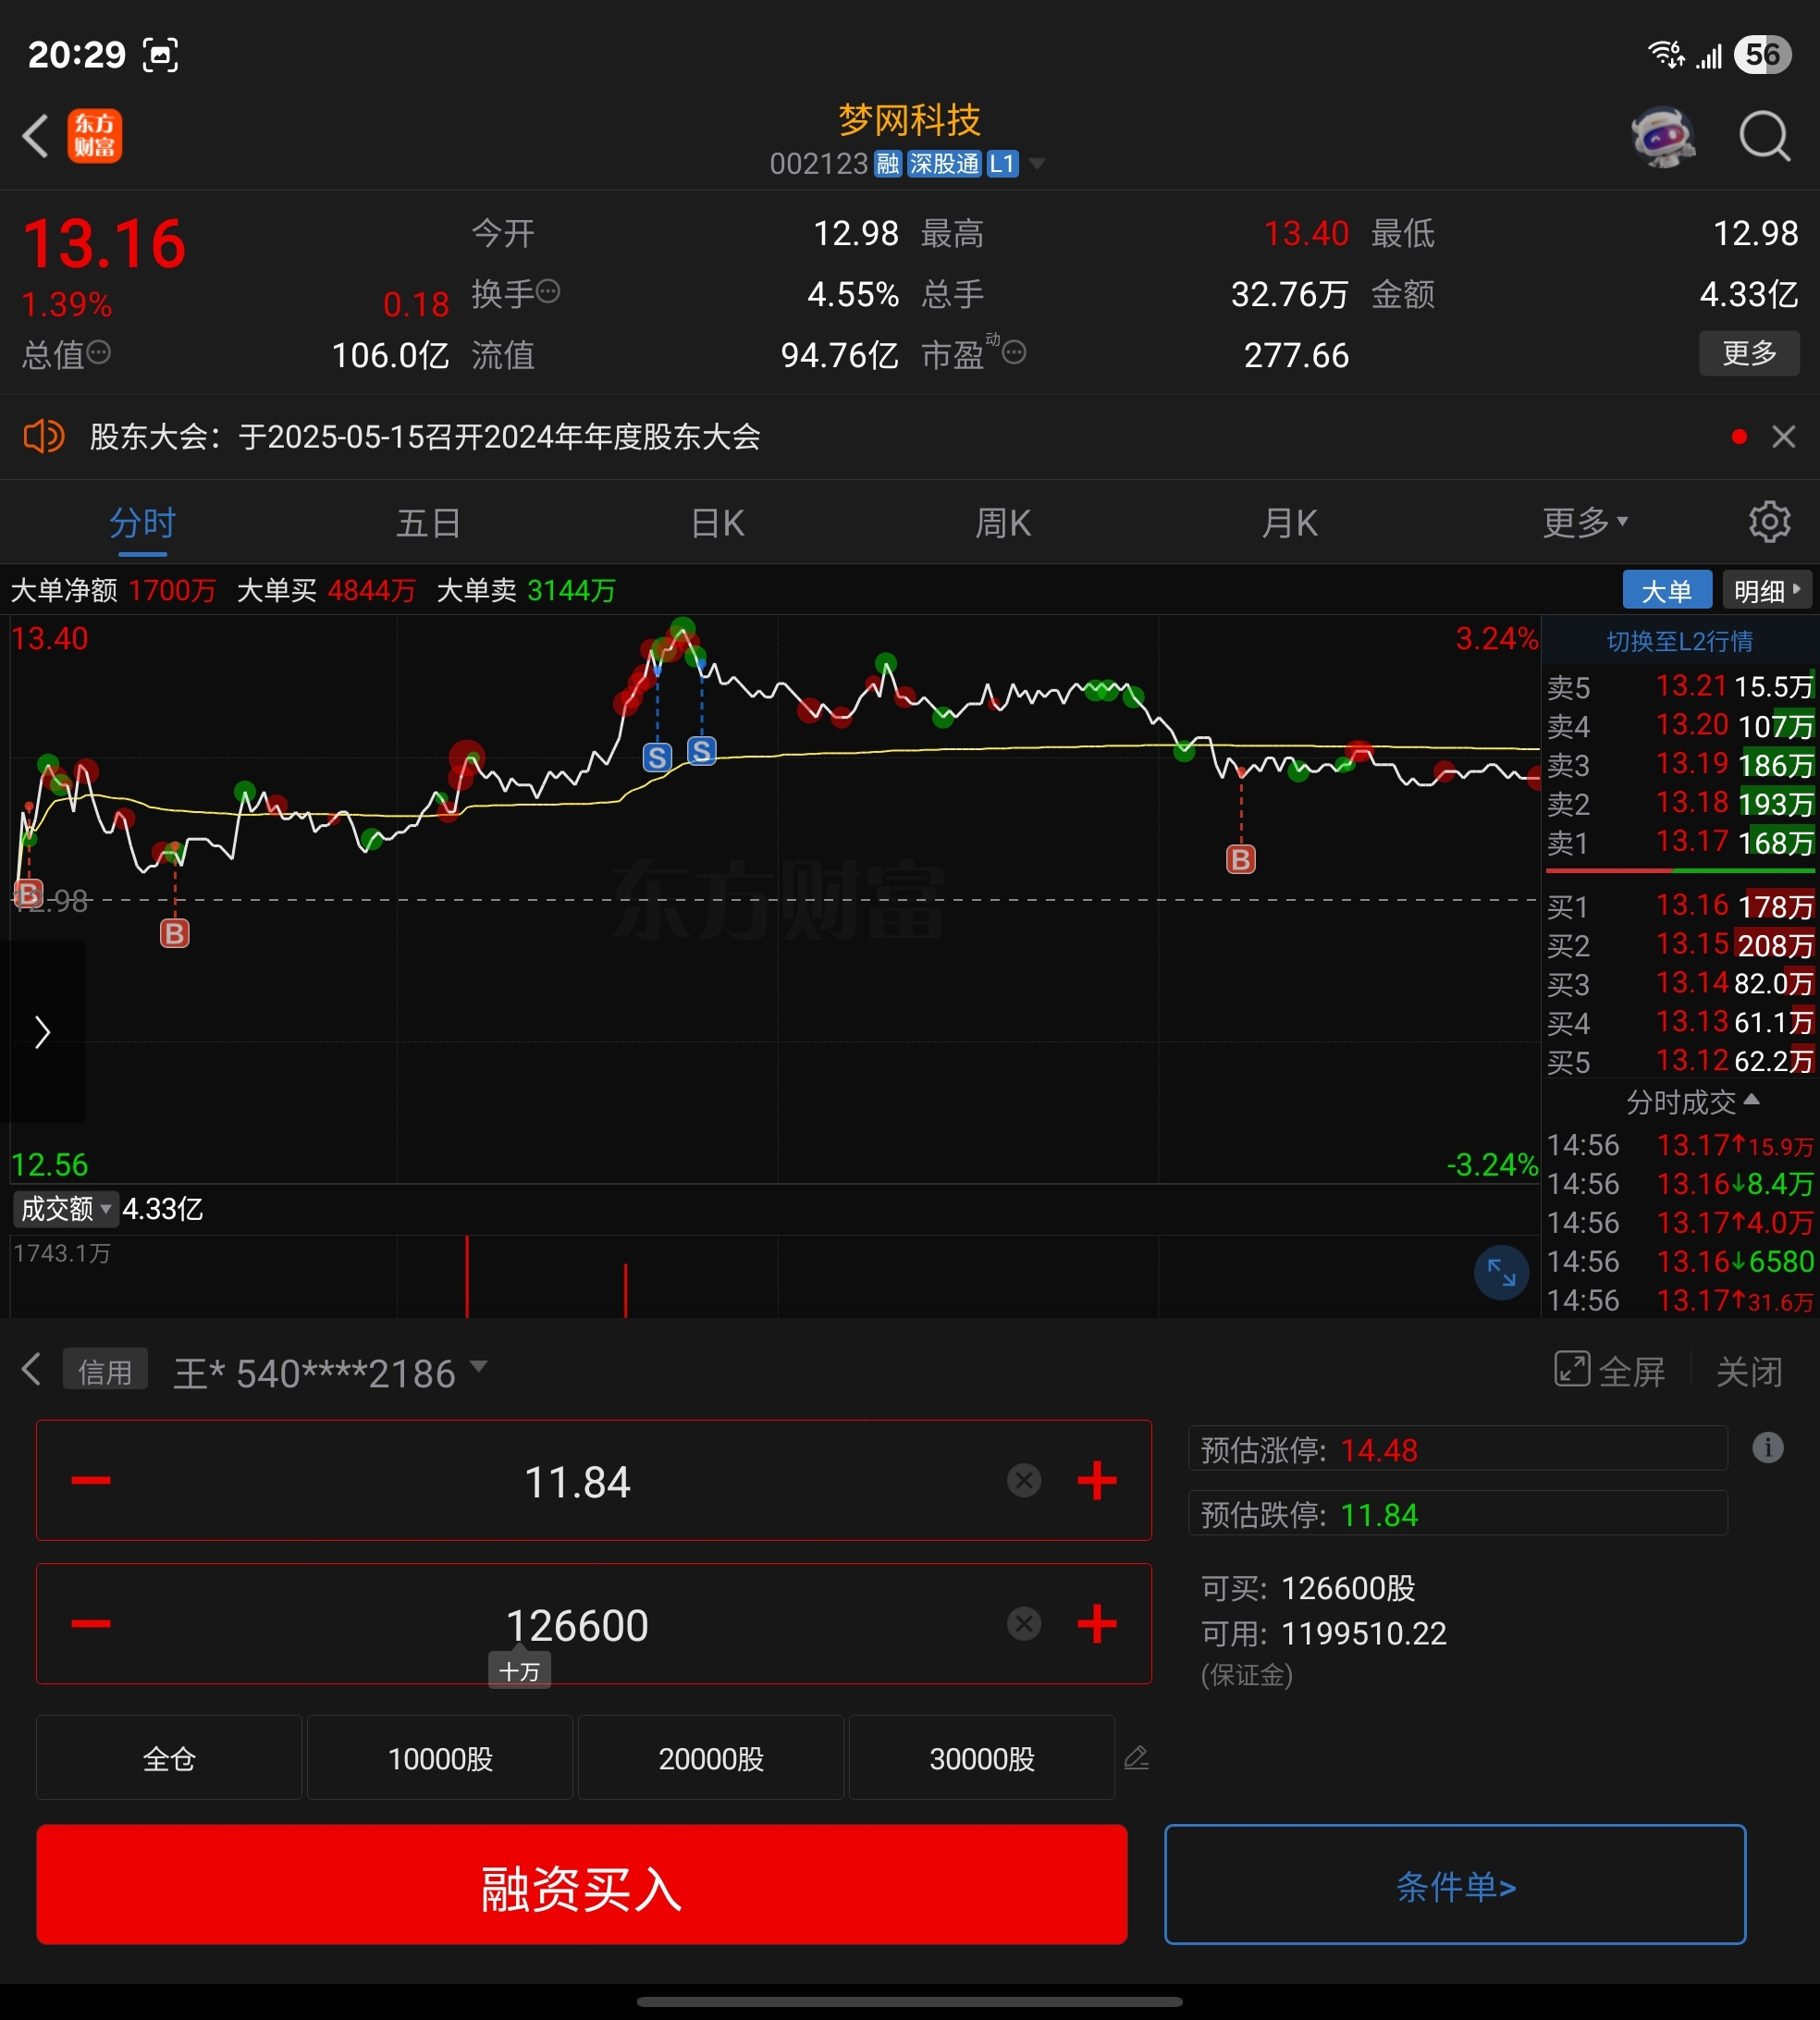Expand the volume chart via fullscreen icon
The image size is (1820, 2020).
coord(1500,1272)
